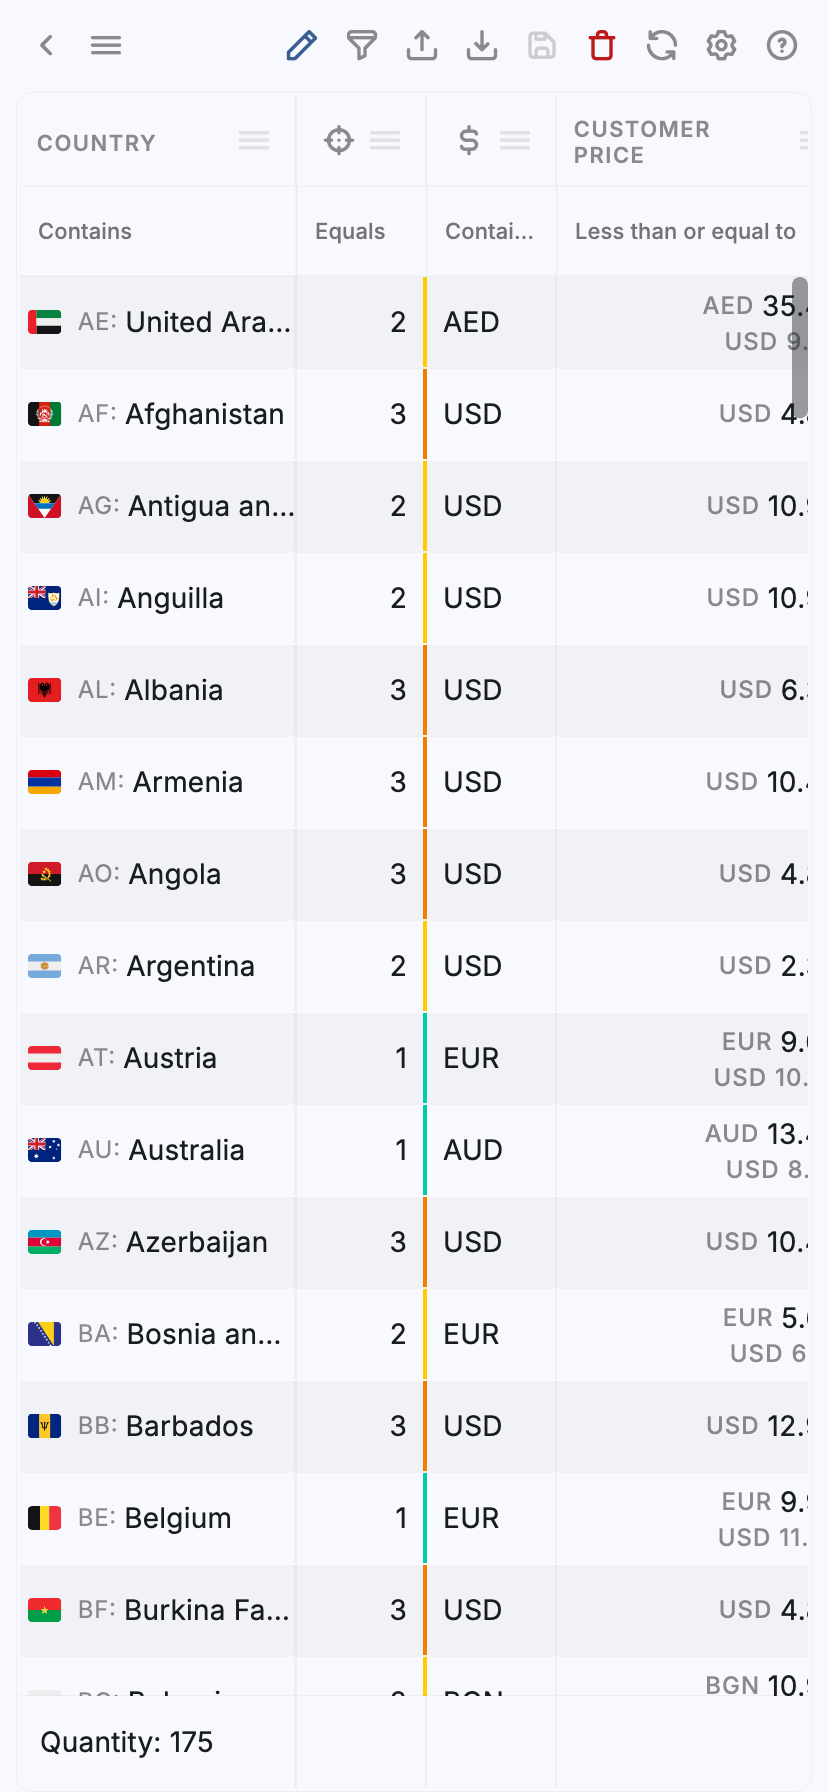This screenshot has width=828, height=1792.
Task: Click the refresh icon
Action: 662,45
